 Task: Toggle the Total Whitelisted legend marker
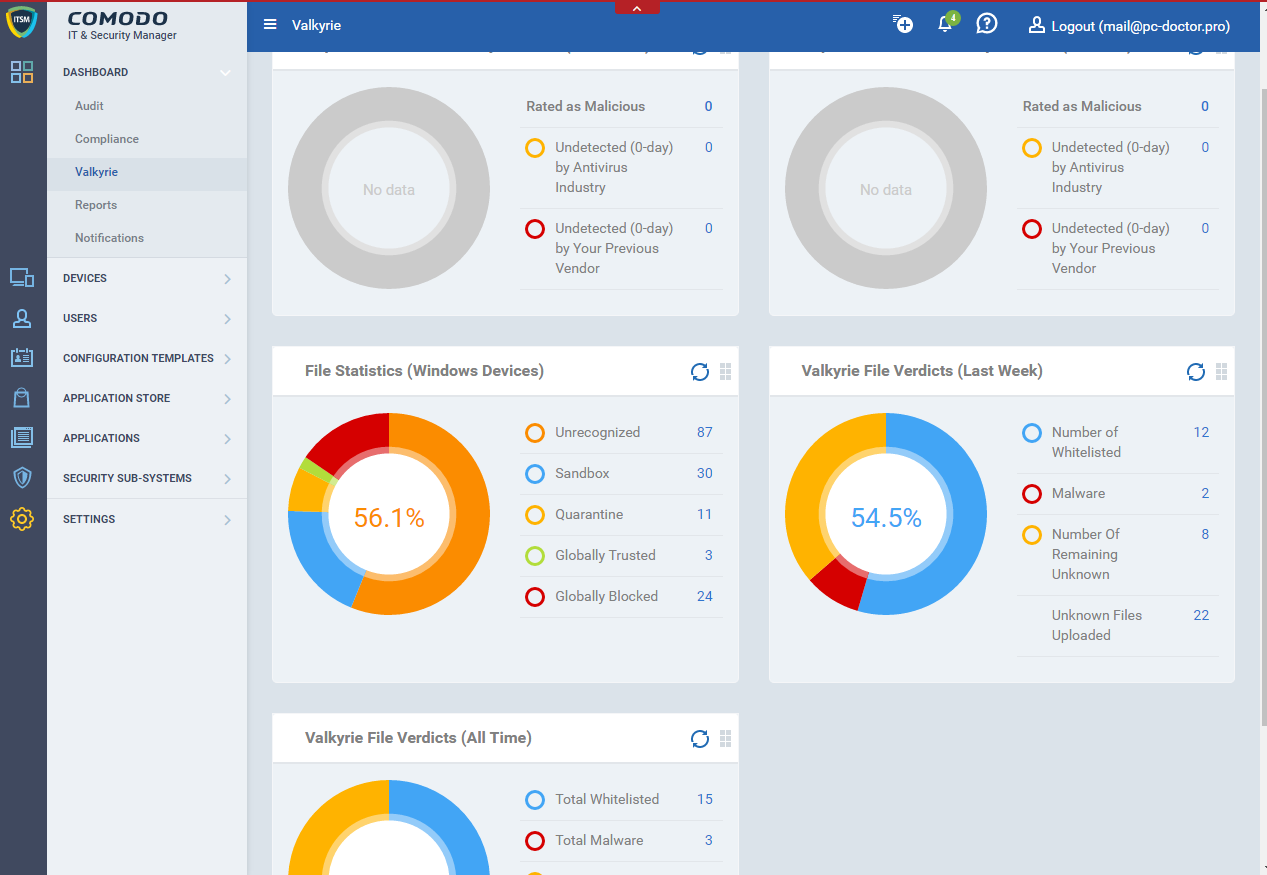point(535,800)
